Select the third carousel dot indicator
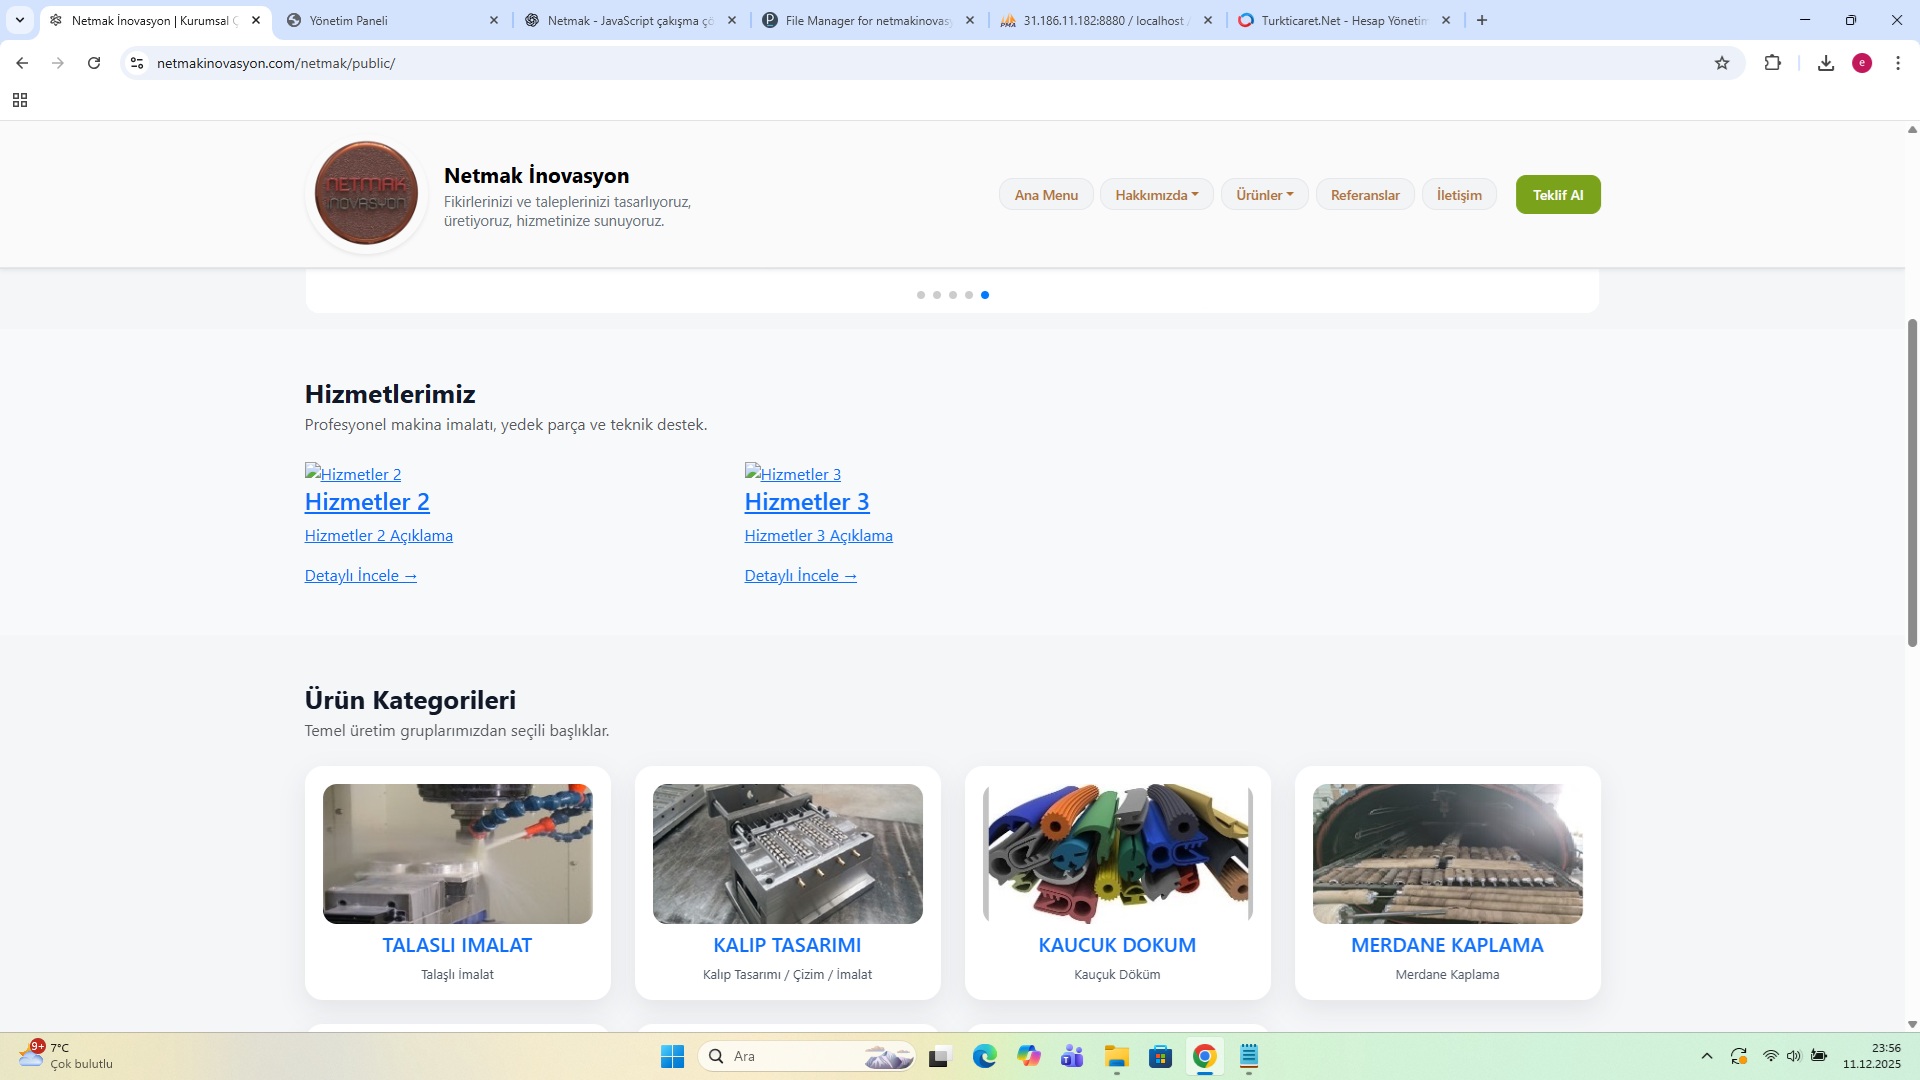The height and width of the screenshot is (1080, 1920). click(x=953, y=295)
